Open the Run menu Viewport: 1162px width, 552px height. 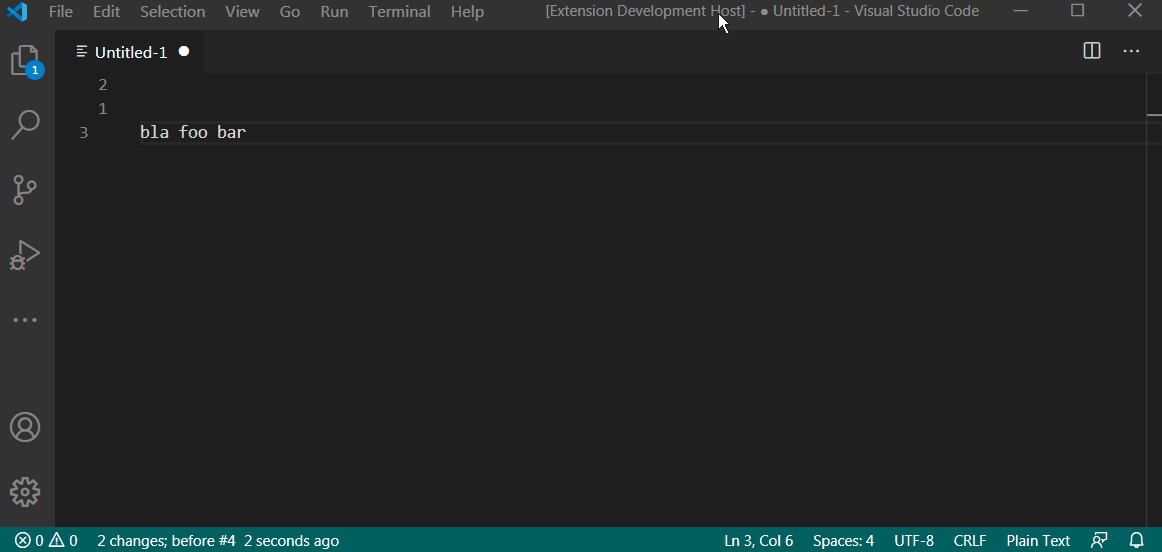[x=334, y=12]
